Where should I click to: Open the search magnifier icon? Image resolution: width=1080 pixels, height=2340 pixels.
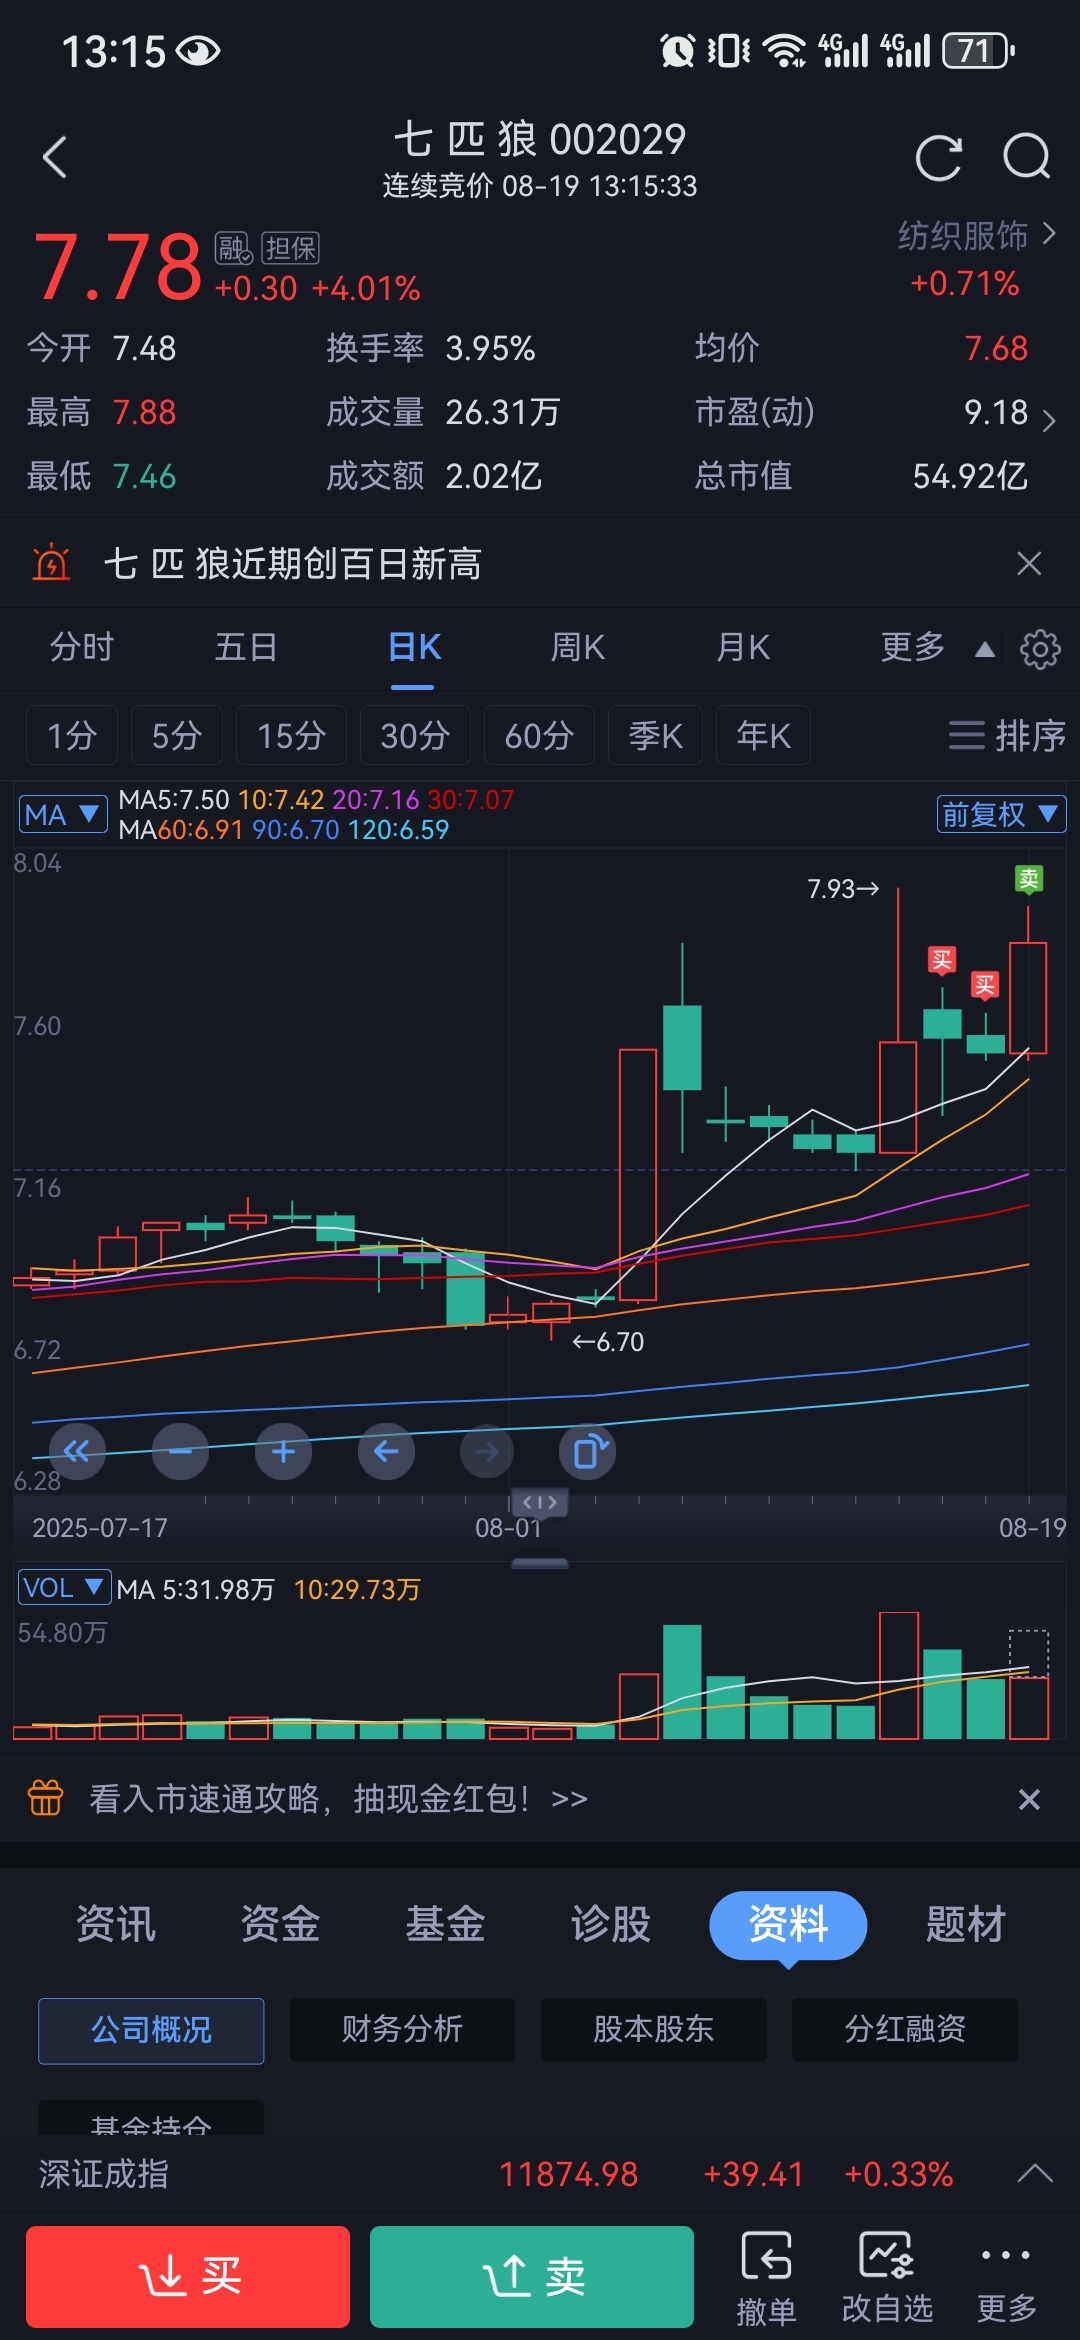coord(1027,157)
